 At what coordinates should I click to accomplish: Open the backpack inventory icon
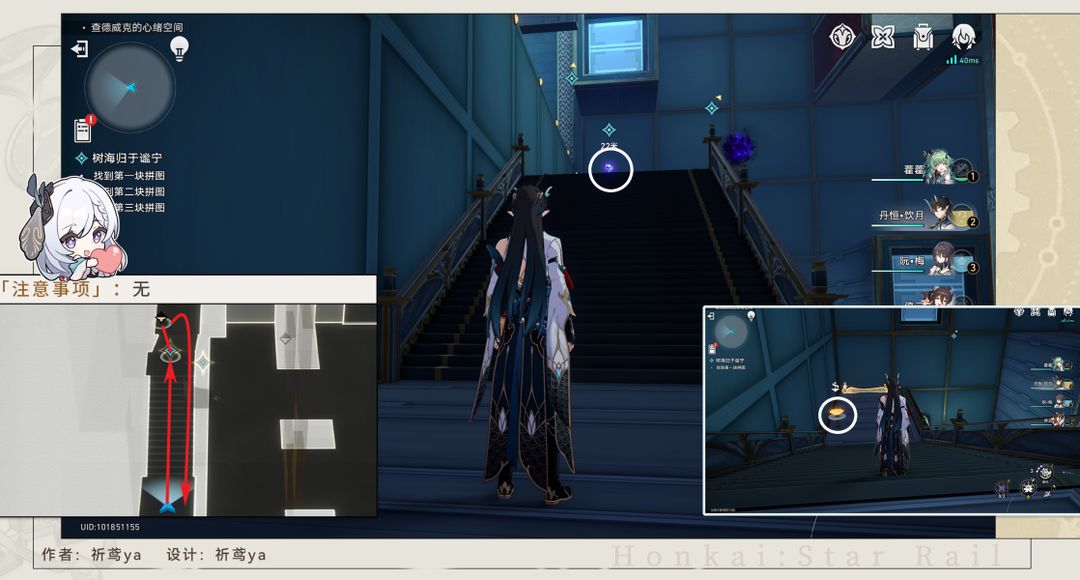click(923, 37)
